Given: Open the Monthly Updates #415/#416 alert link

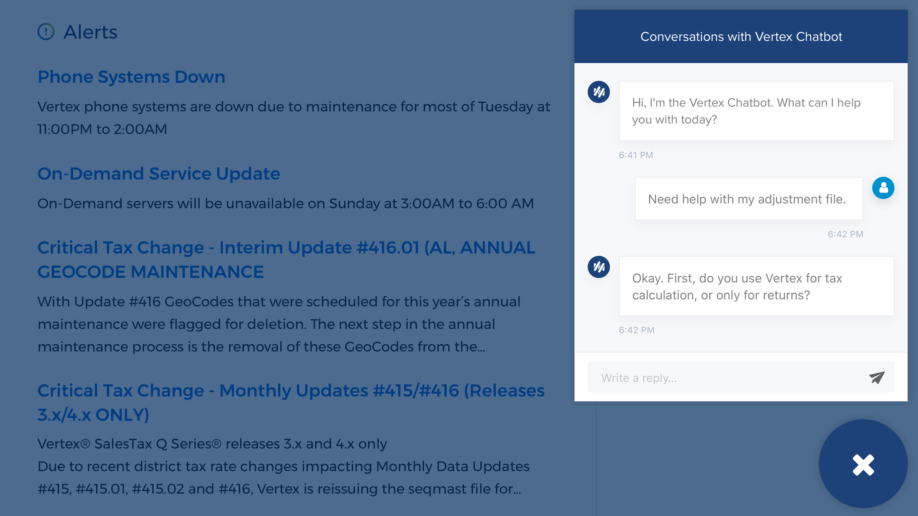Looking at the screenshot, I should click(291, 402).
